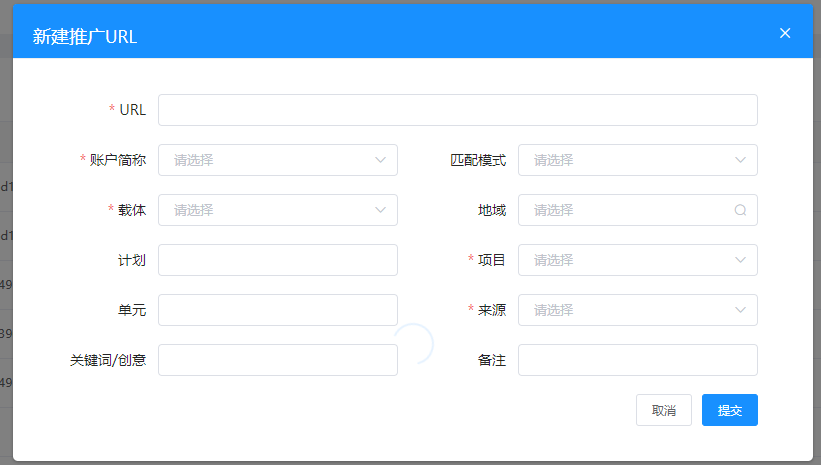Click the 备注 input field
Screen dimensions: 821x465
point(638,360)
